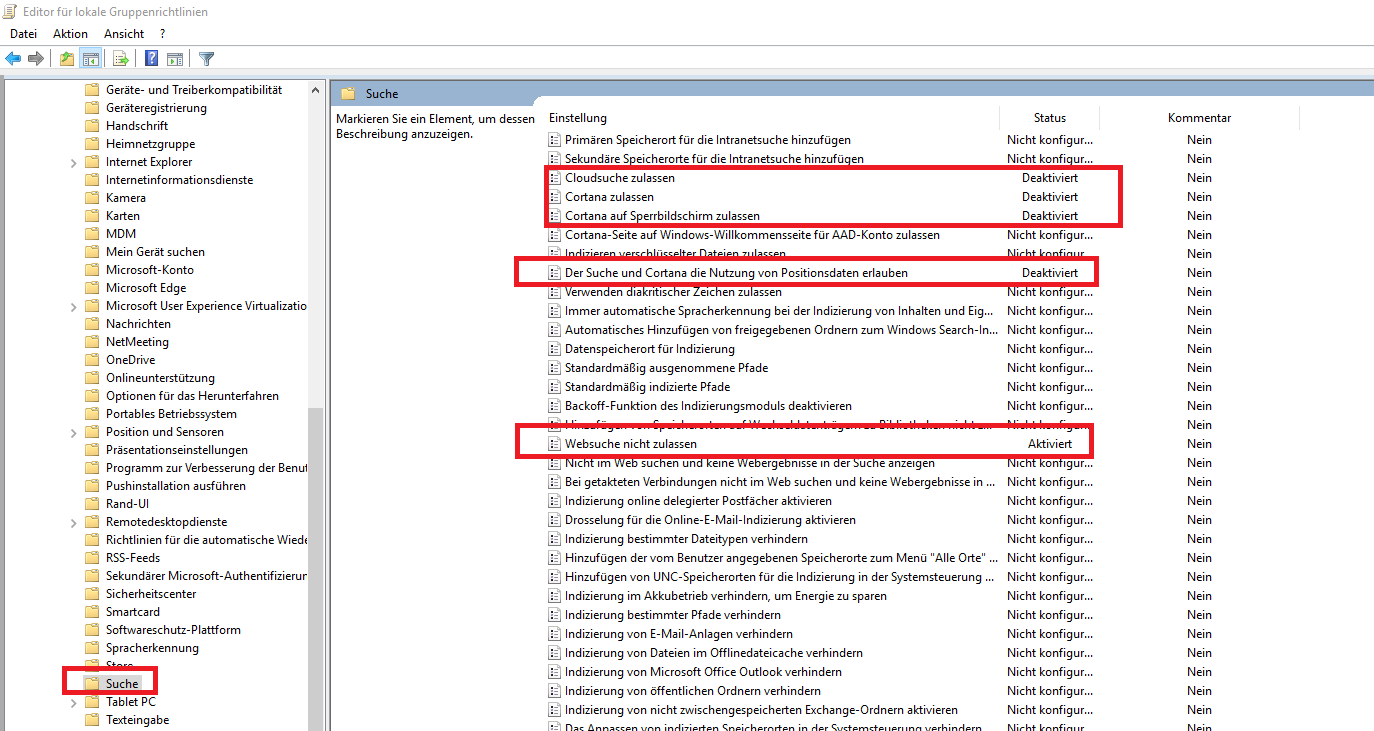Open the Aktion menu

click(71, 34)
